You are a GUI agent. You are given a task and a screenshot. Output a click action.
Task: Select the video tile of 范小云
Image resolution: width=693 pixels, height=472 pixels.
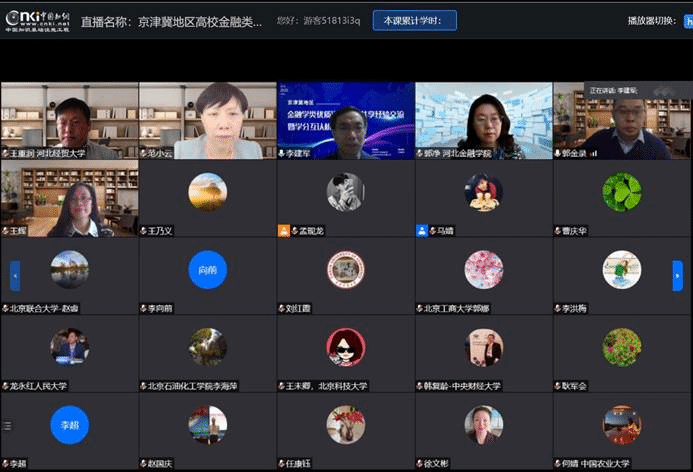pos(207,120)
